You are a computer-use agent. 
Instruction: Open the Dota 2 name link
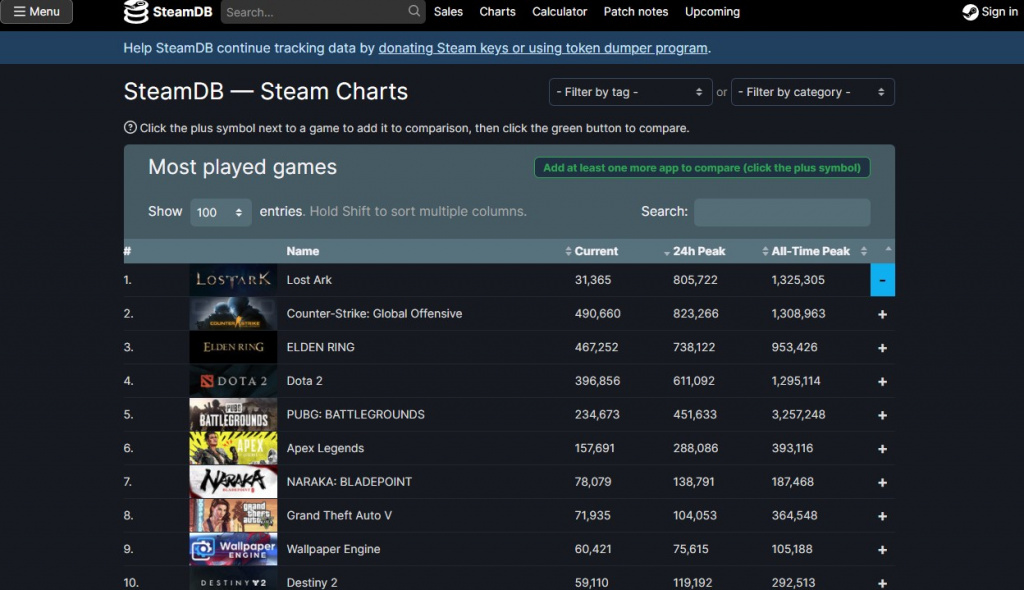click(304, 381)
